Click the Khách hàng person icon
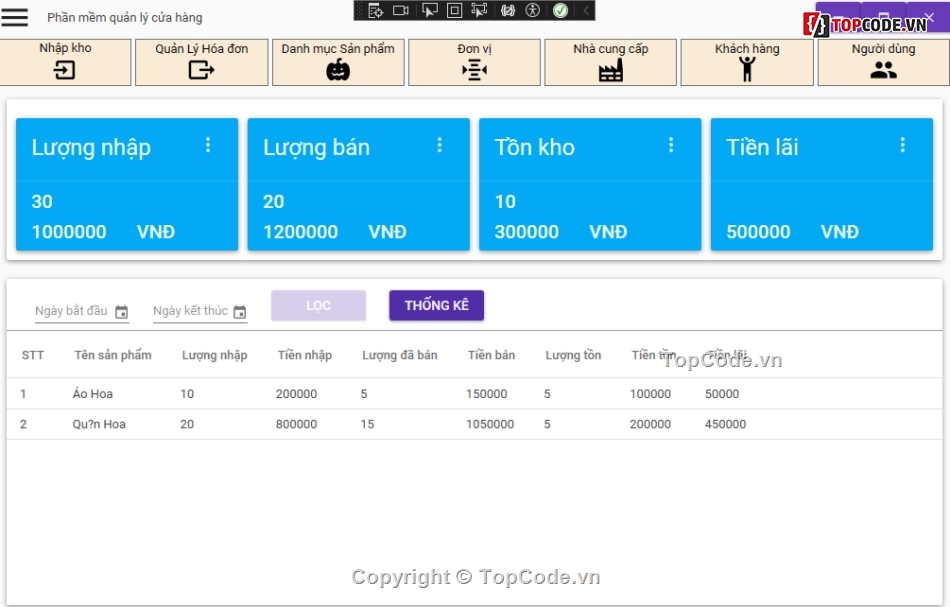 click(x=747, y=71)
